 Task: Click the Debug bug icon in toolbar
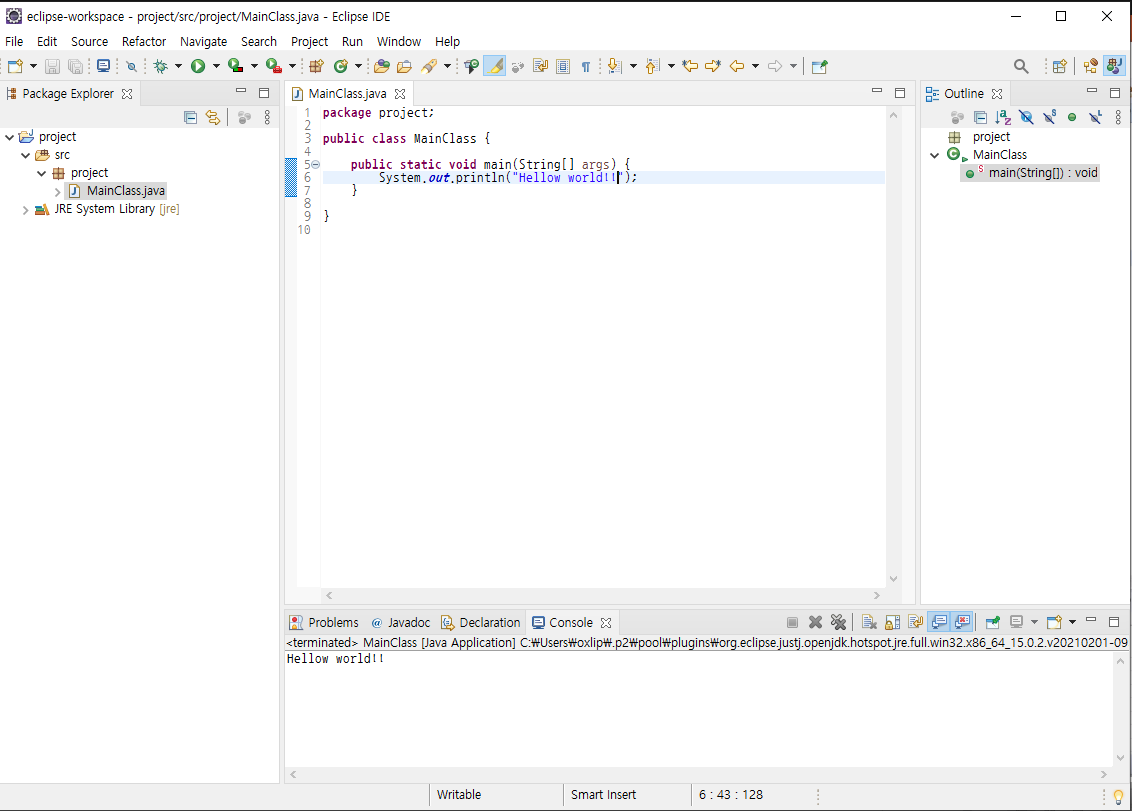click(160, 66)
